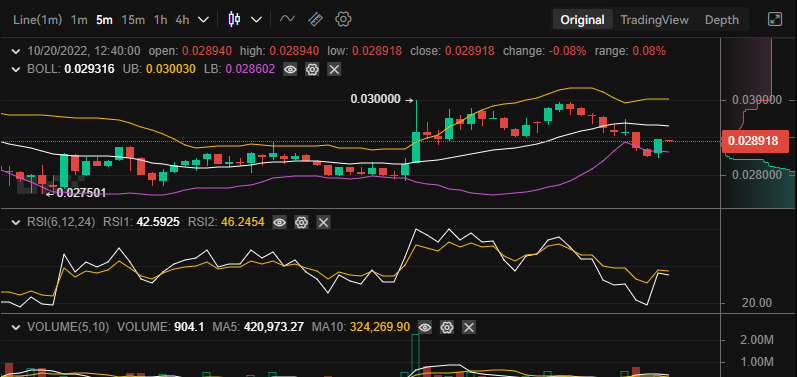Remove the VOLUME indicator
The width and height of the screenshot is (797, 377).
469,327
